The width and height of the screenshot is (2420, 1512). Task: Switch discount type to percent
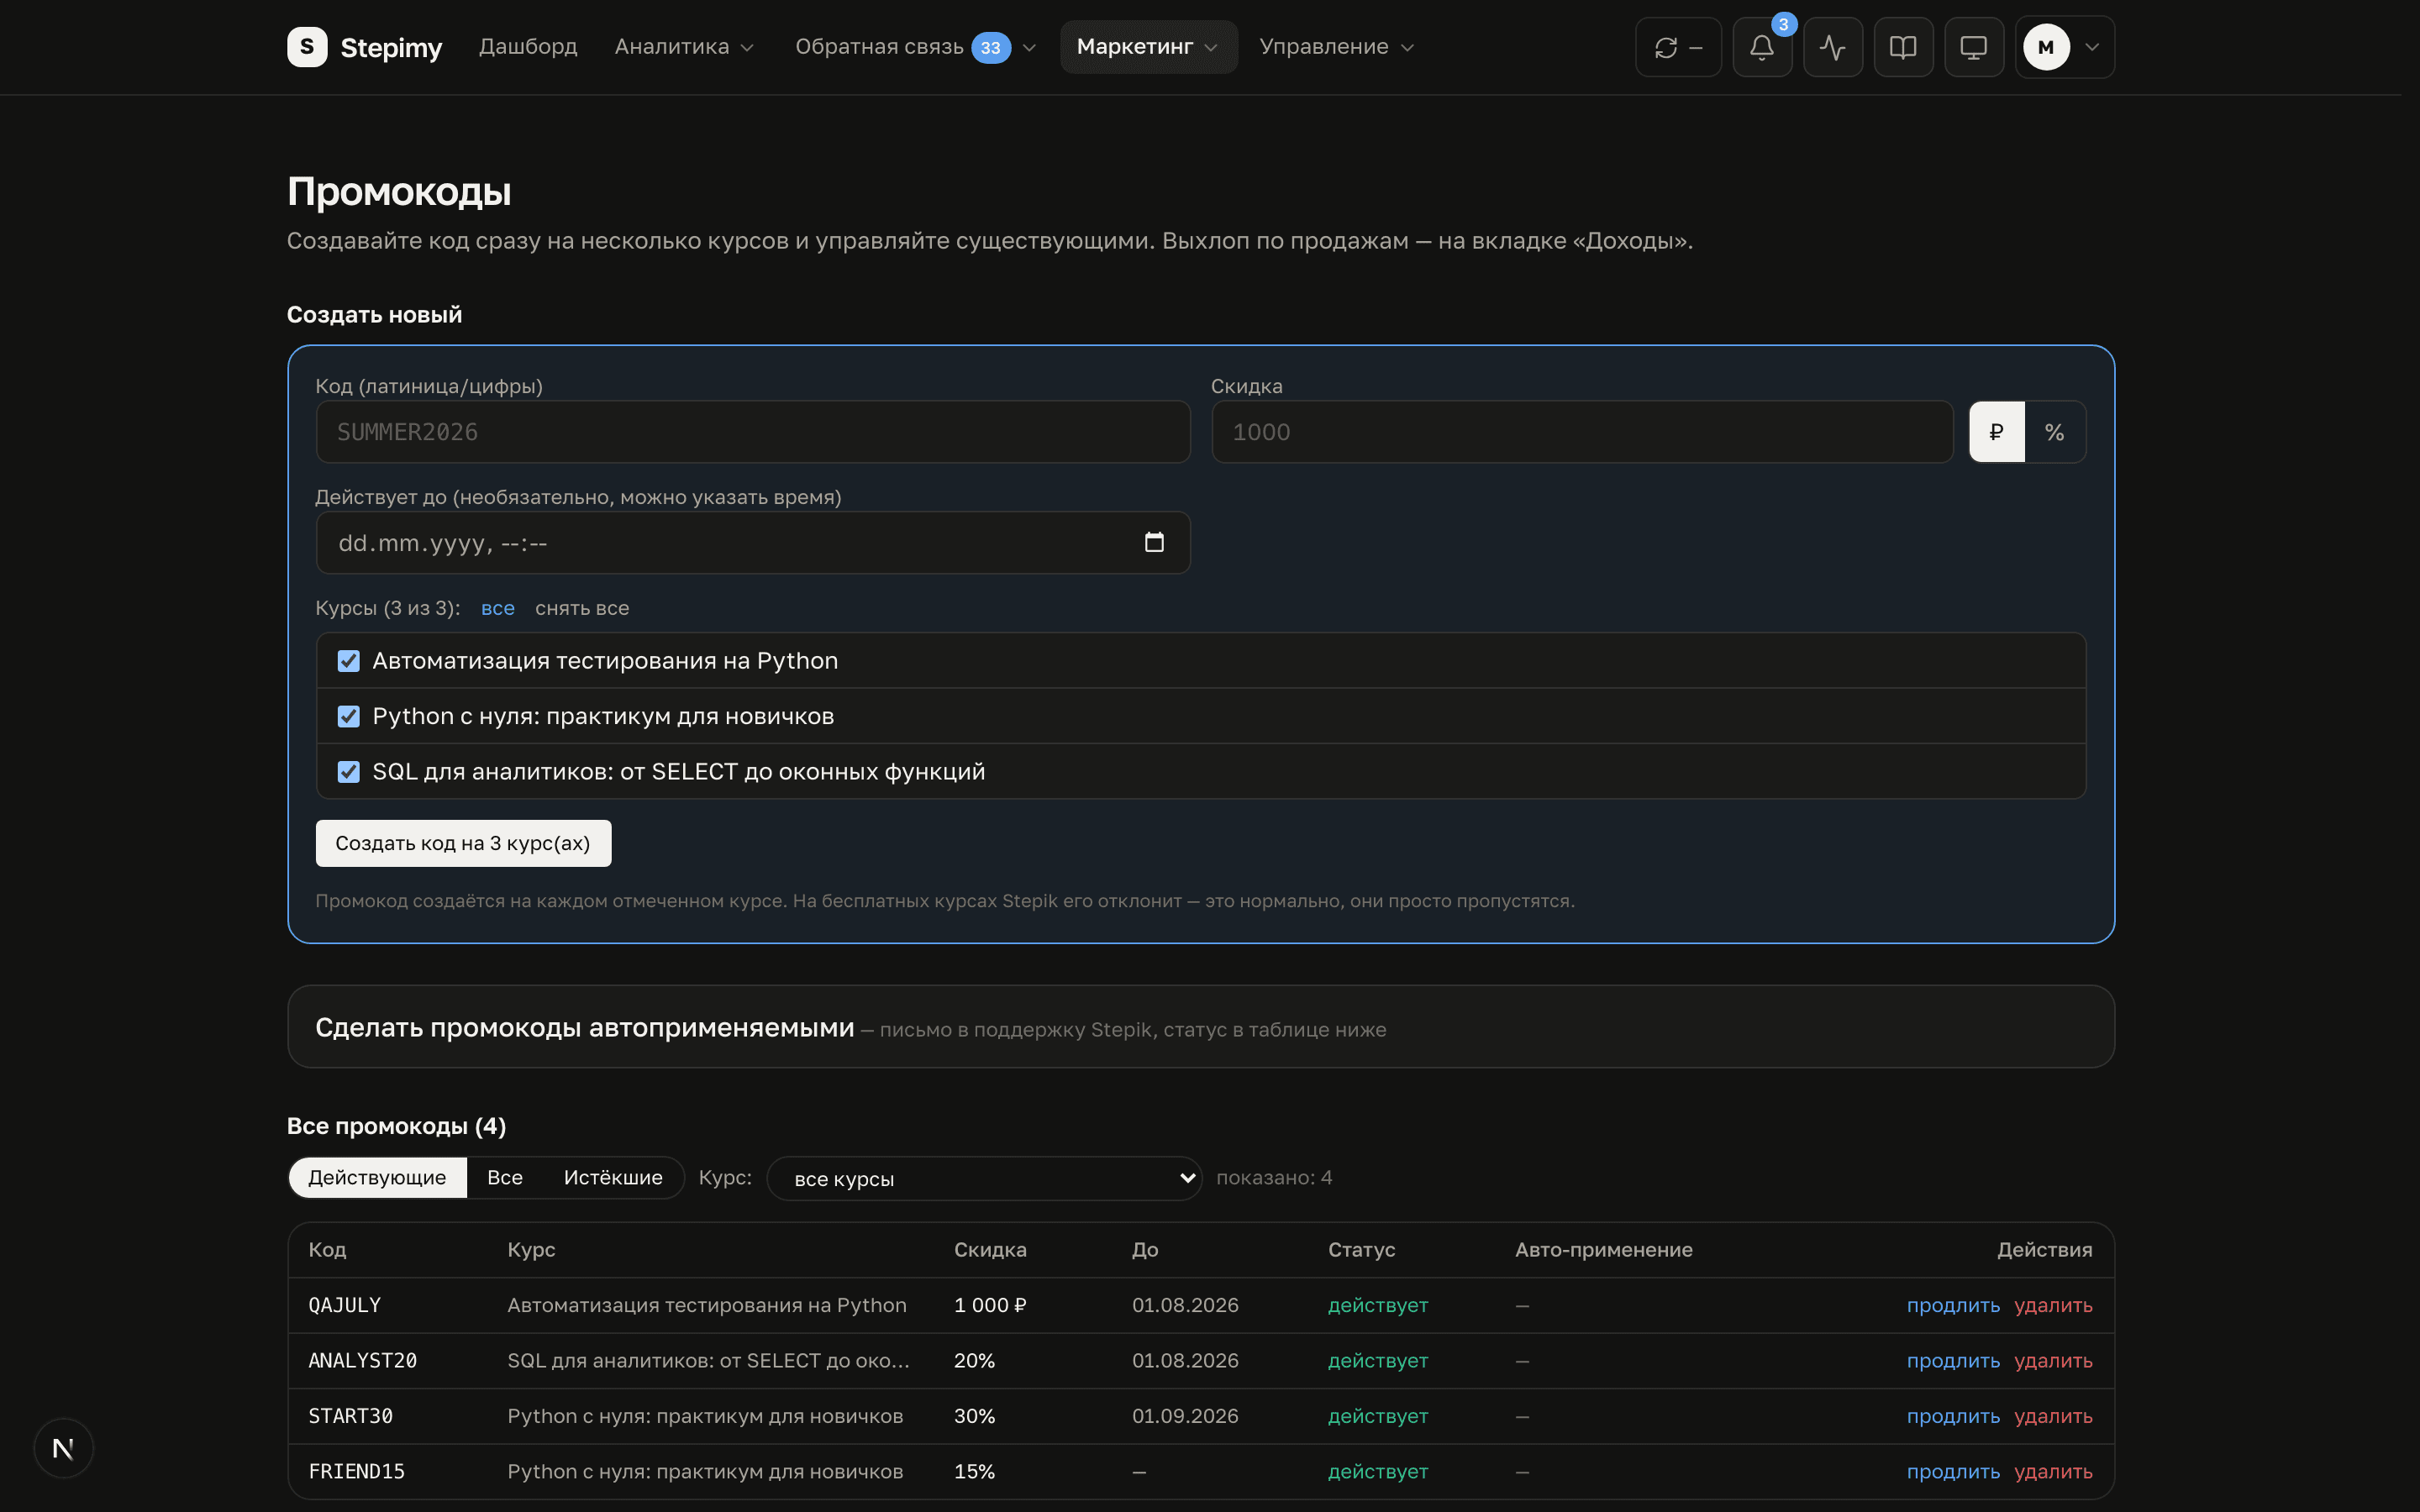[2055, 432]
